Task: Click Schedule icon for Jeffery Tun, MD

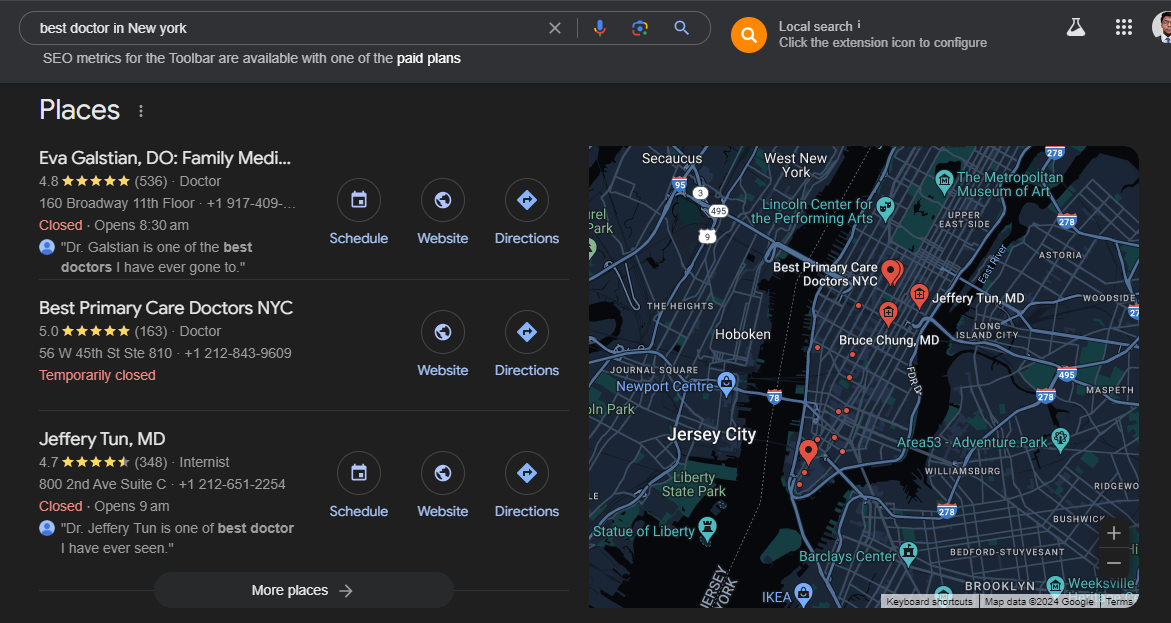Action: [358, 472]
